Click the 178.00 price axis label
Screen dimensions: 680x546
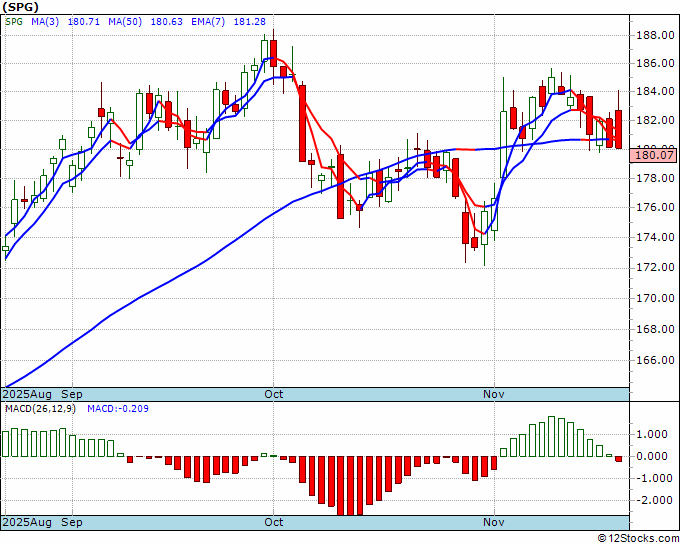[655, 178]
